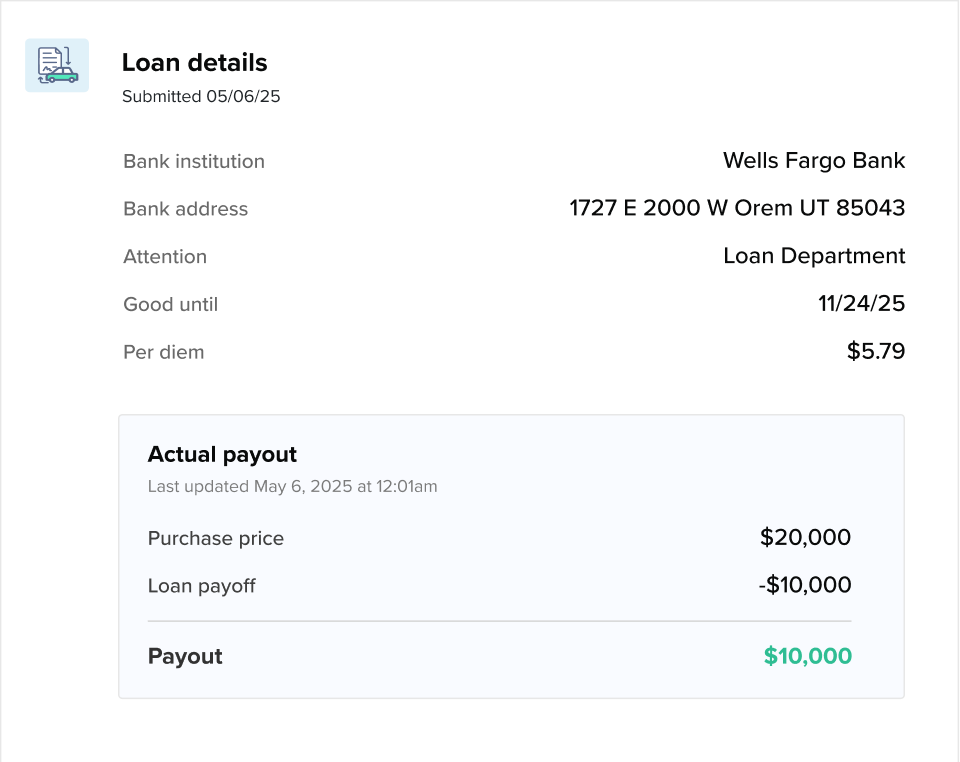The image size is (960, 762).
Task: Click the Orem UT street address
Action: pyautogui.click(x=736, y=208)
